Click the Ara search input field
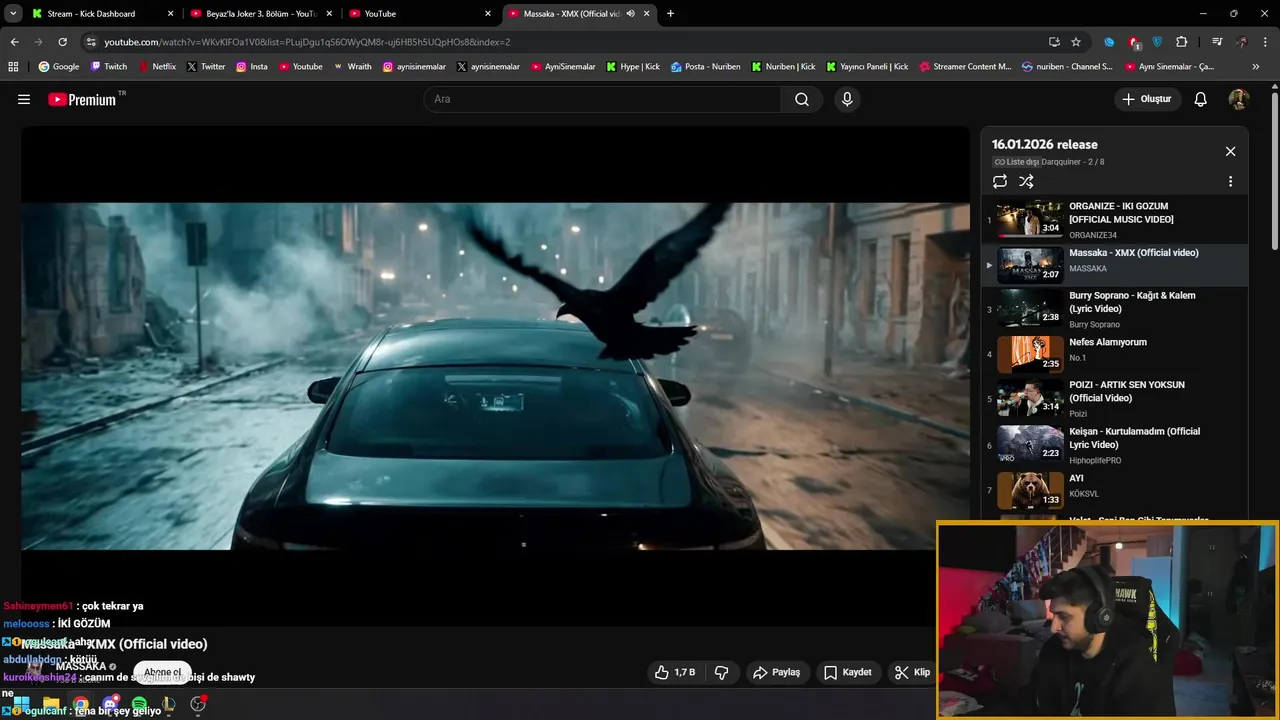 click(x=602, y=99)
